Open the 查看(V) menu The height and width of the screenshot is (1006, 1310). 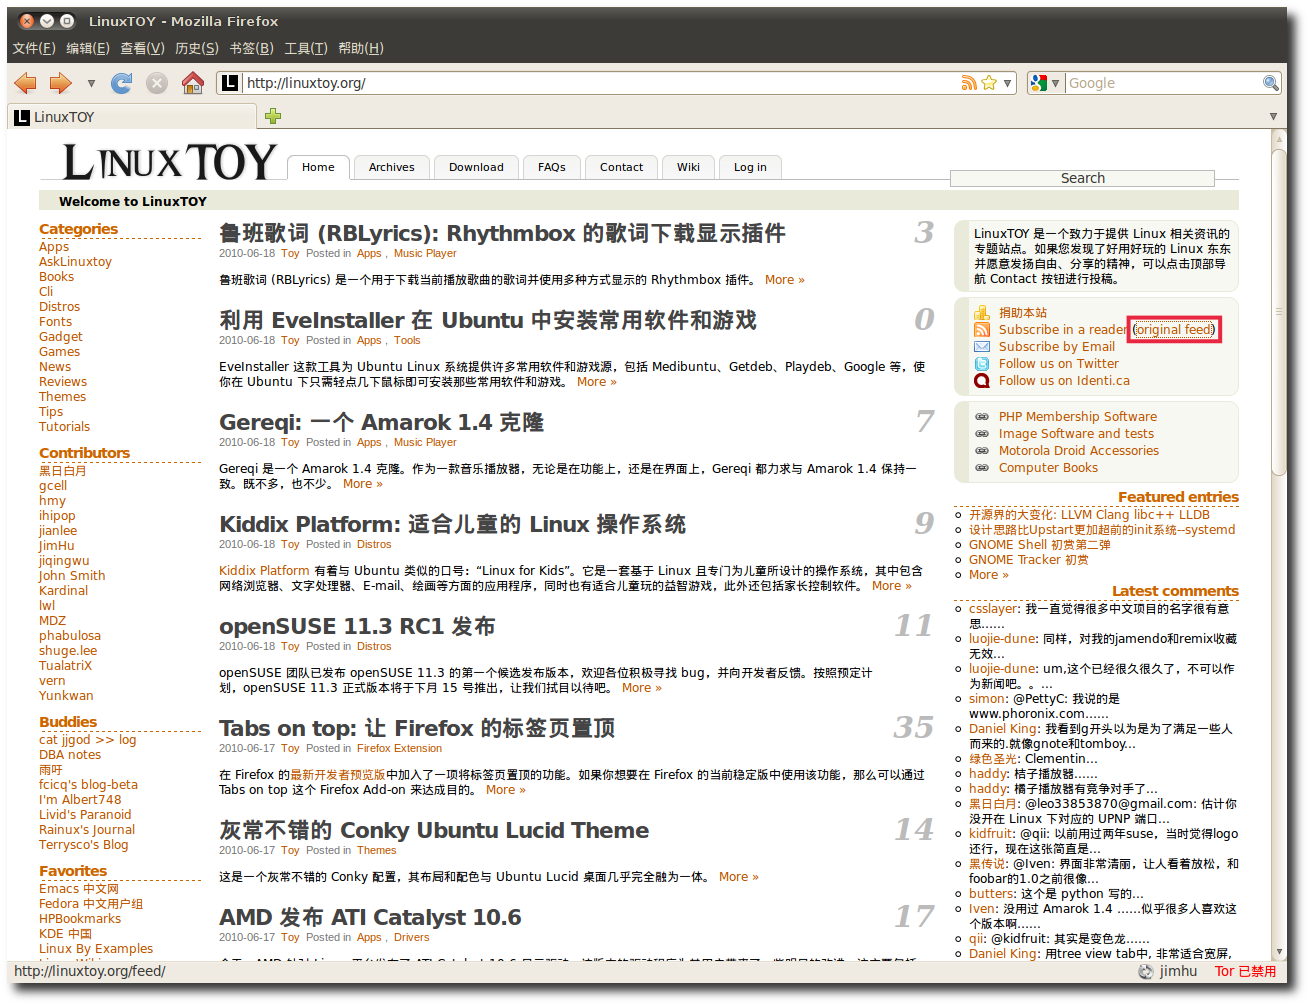142,48
